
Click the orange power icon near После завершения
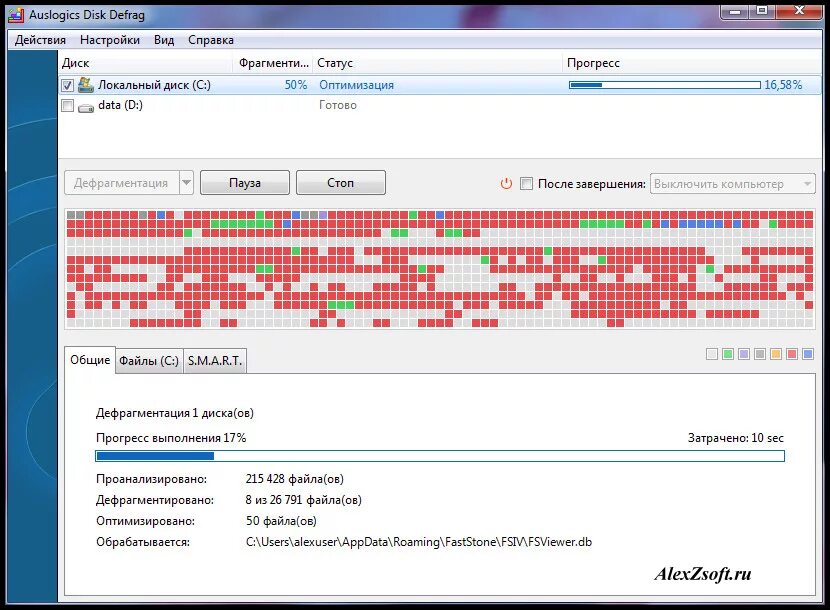[507, 184]
